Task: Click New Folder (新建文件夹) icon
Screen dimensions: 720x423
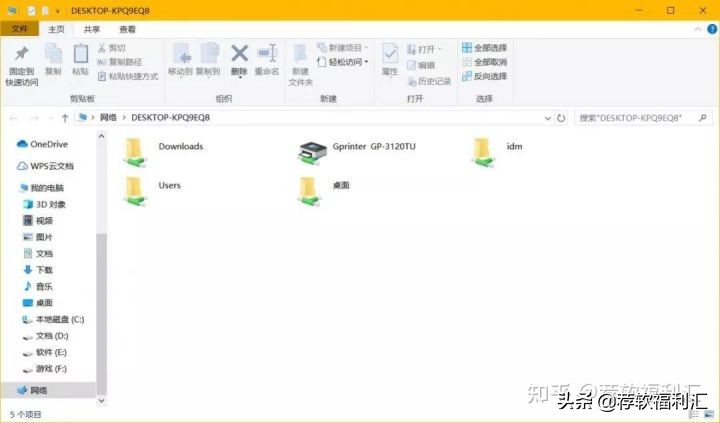Action: (301, 54)
